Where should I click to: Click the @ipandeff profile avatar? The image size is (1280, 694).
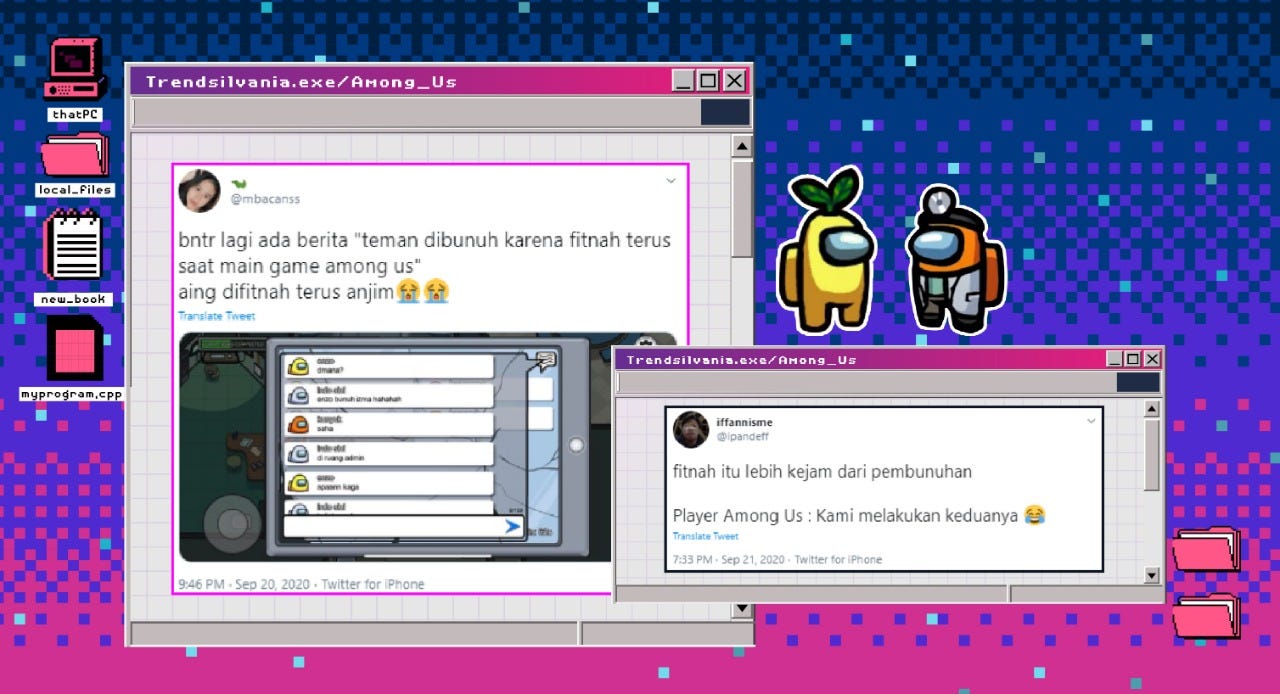690,429
